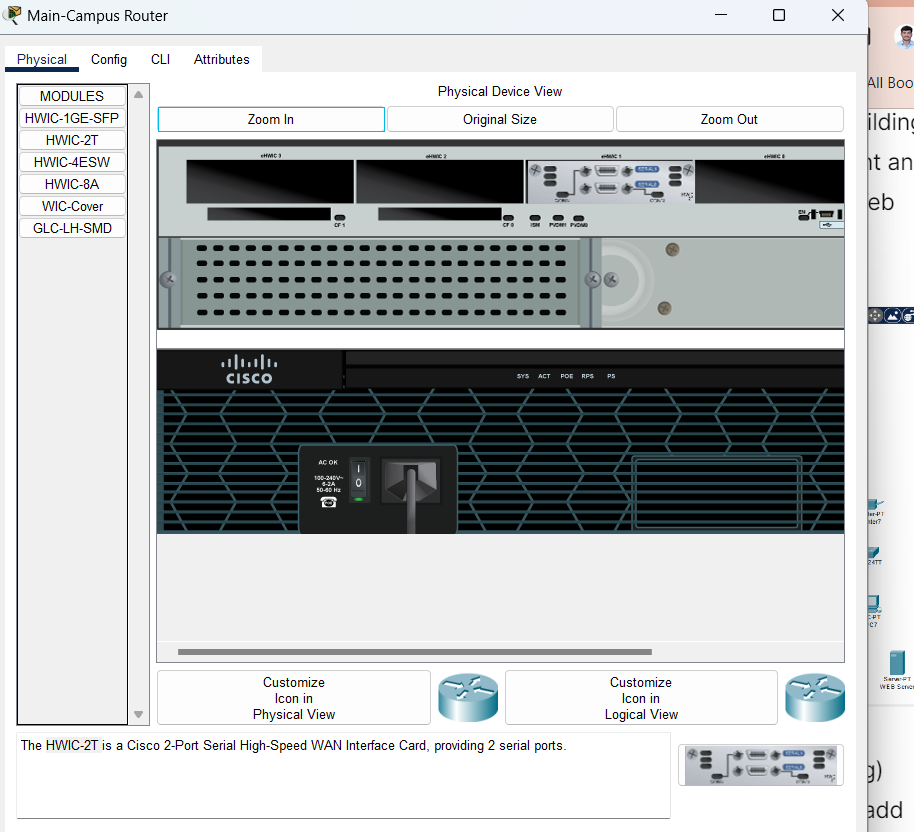Viewport: 914px width, 832px height.
Task: Close the Main-Campus Router window
Action: point(838,15)
